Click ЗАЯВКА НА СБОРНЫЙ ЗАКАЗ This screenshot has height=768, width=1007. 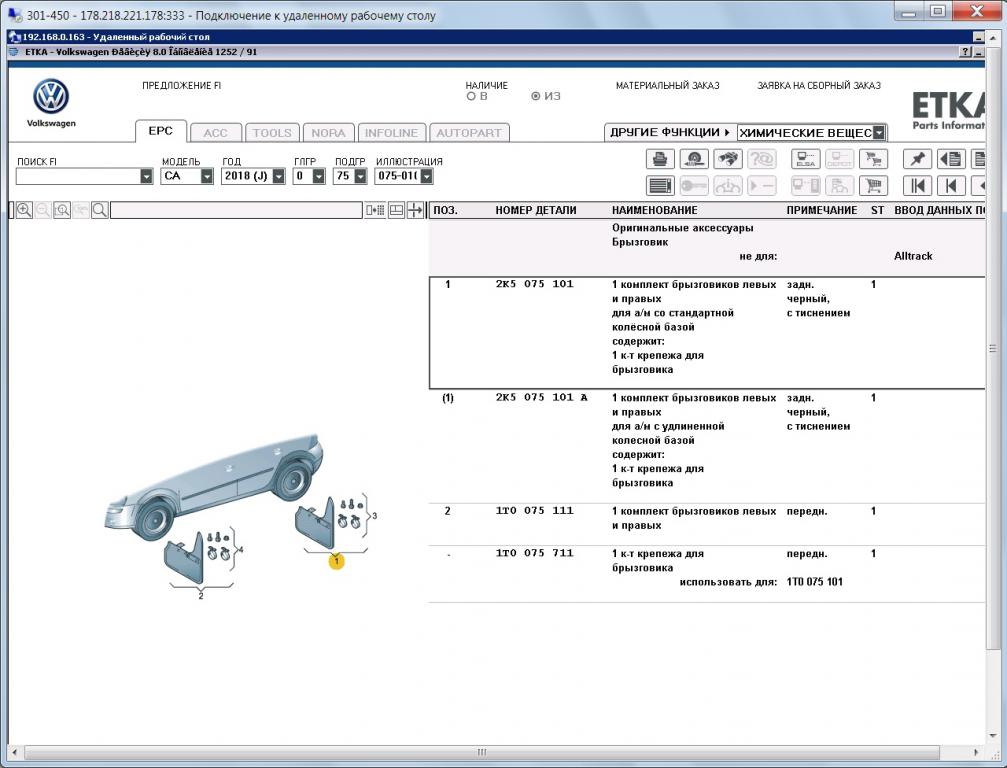pos(819,85)
